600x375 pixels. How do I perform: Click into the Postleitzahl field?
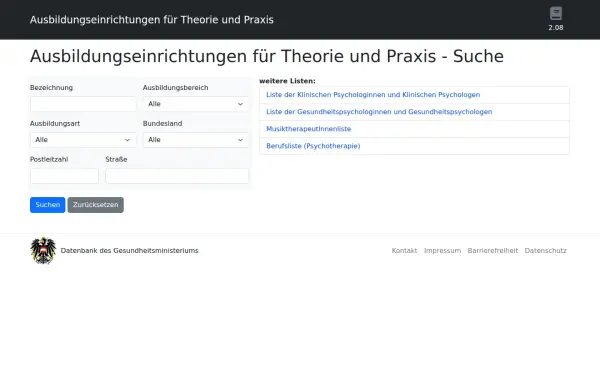64,176
